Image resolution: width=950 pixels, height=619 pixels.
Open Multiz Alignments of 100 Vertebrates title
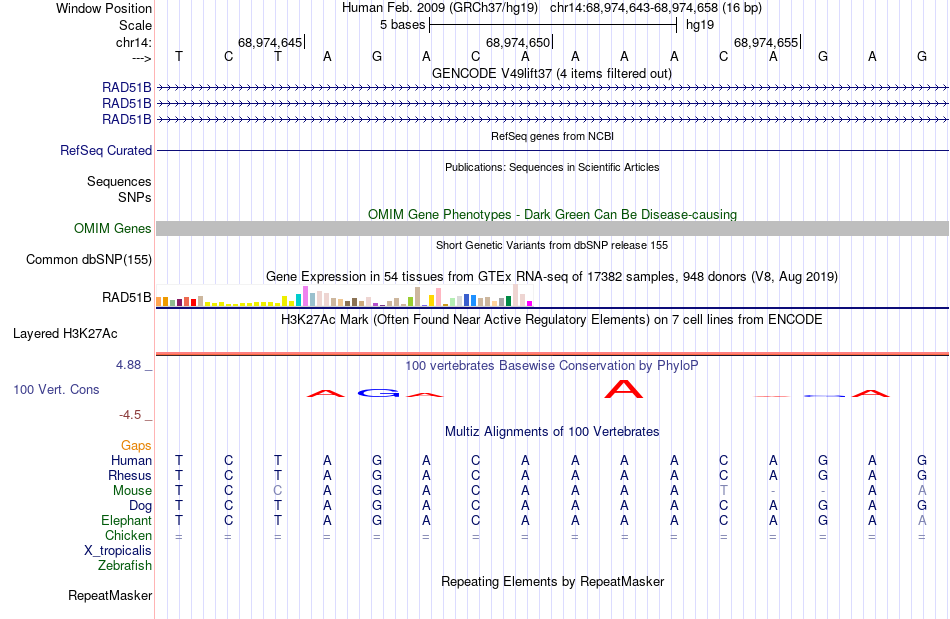(552, 432)
